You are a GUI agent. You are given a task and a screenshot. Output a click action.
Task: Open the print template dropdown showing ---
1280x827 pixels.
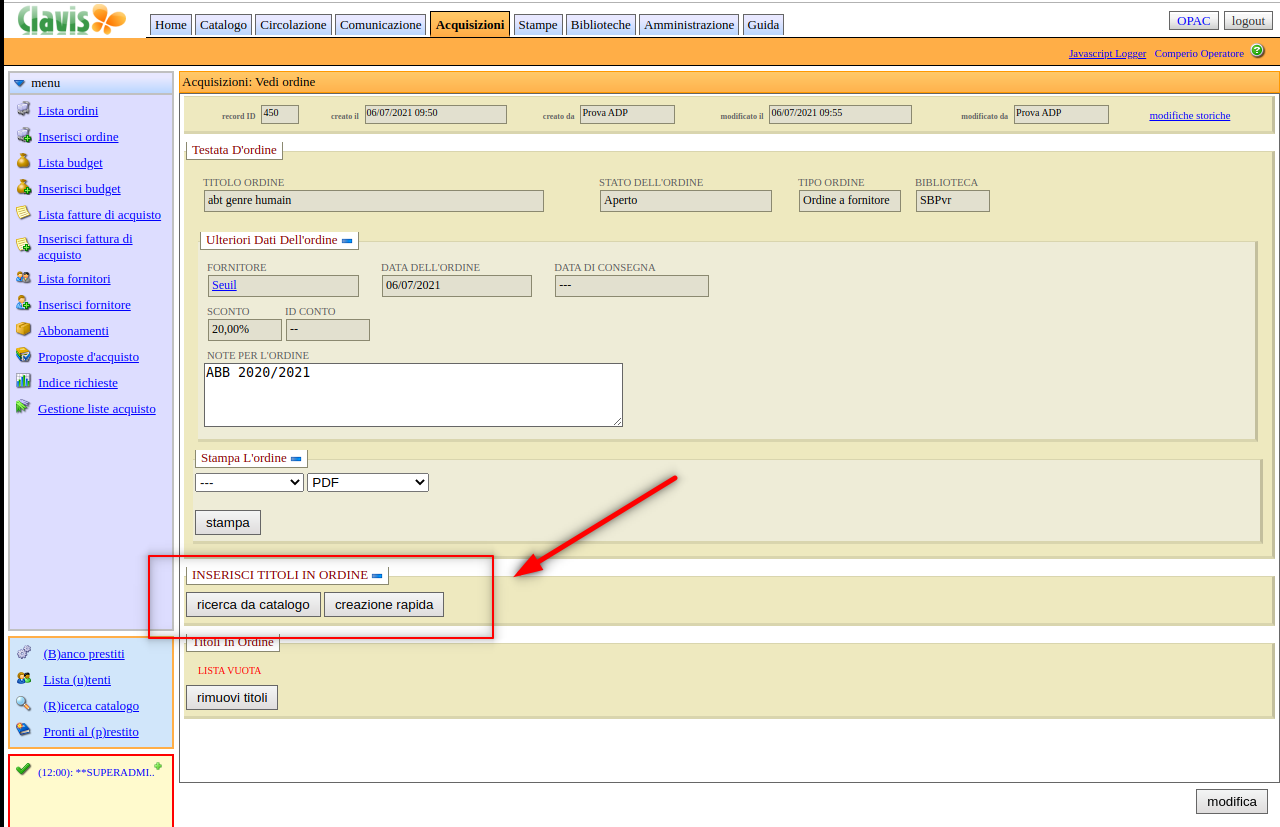pyautogui.click(x=249, y=482)
